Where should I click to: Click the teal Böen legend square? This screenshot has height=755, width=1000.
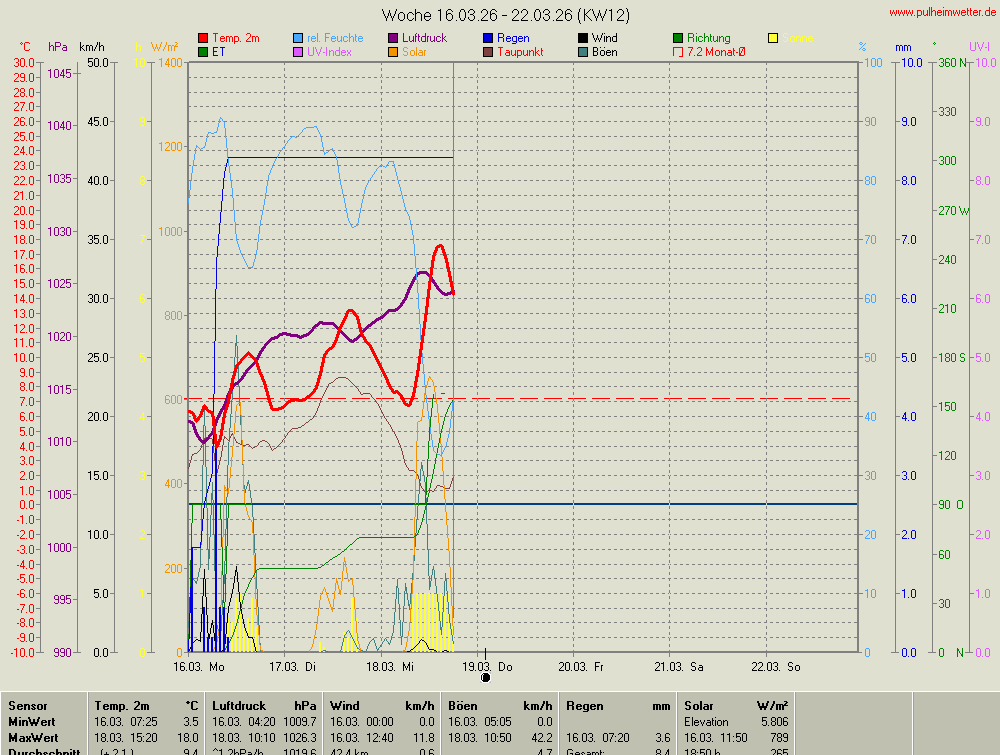[584, 52]
